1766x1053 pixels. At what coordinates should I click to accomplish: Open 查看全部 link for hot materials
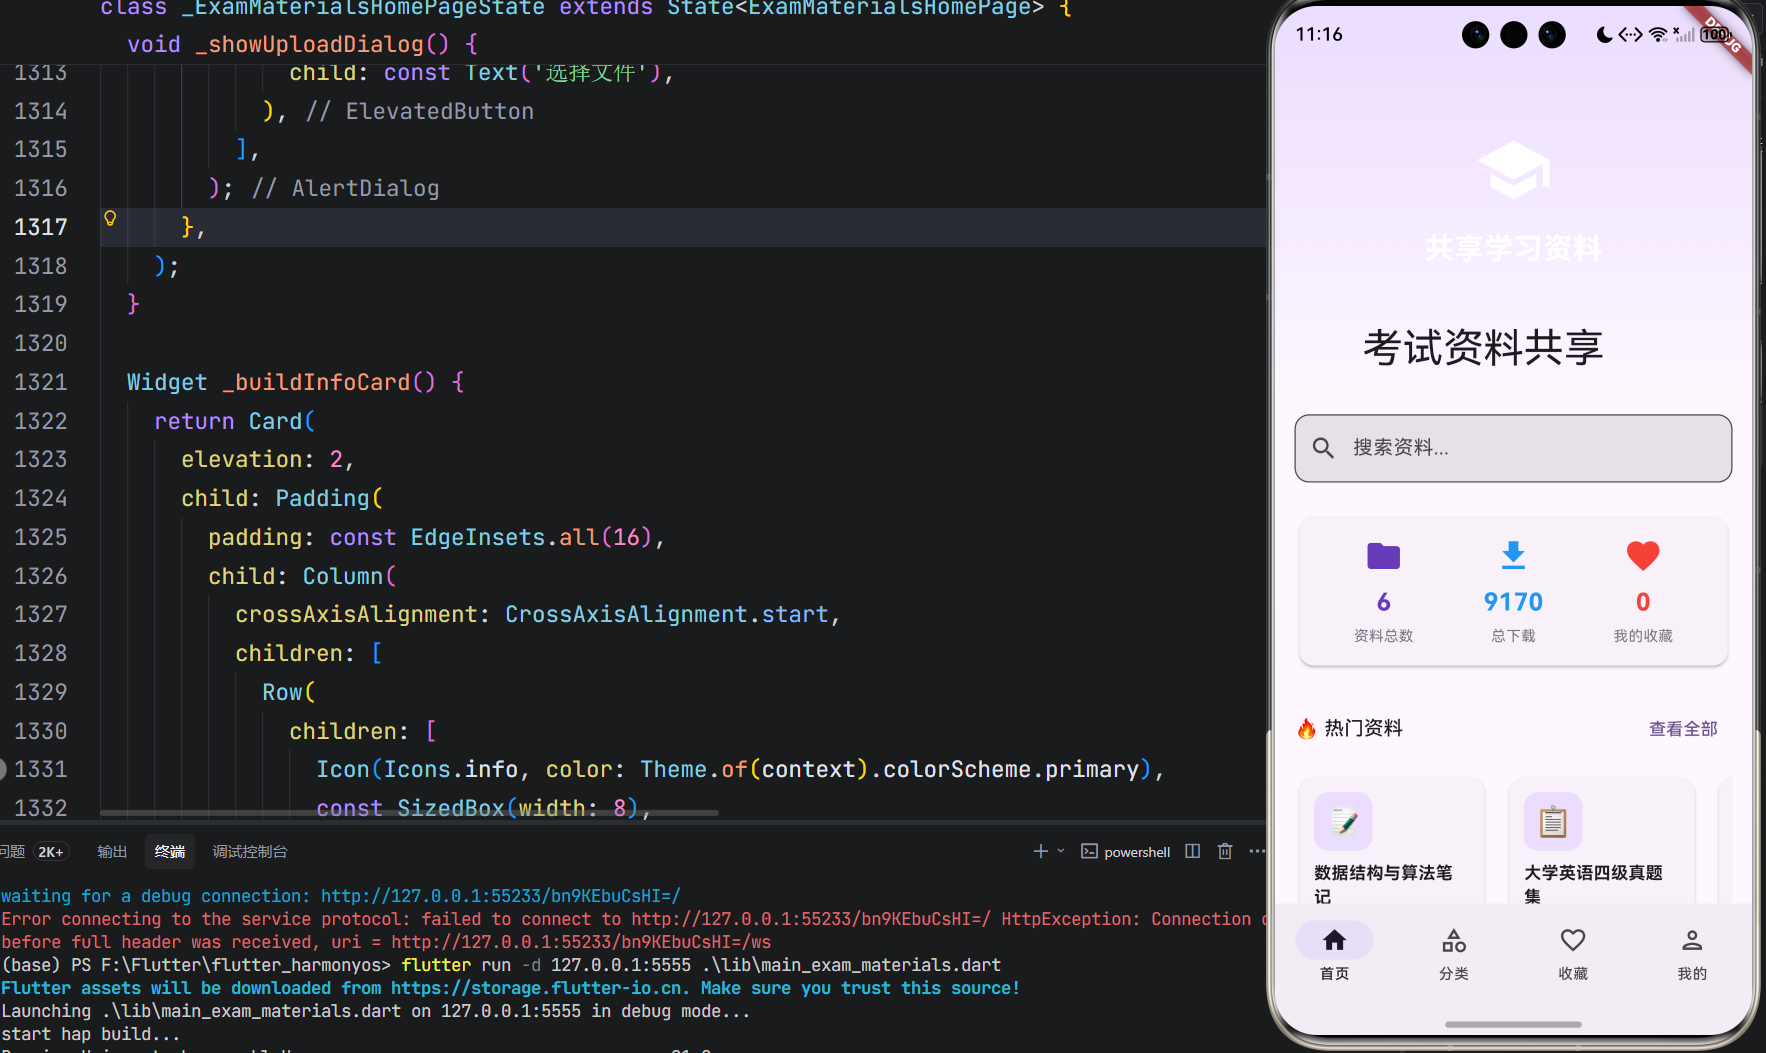pos(1683,729)
